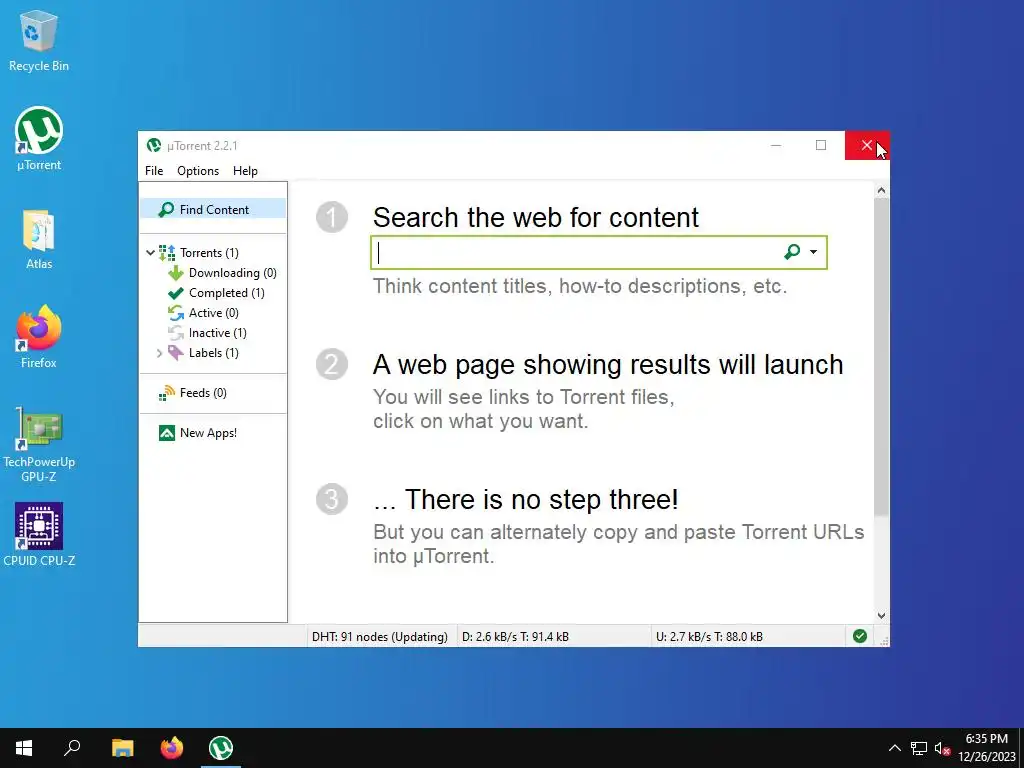Show Downloading (0) torrents
This screenshot has width=1024, height=768.
232,273
